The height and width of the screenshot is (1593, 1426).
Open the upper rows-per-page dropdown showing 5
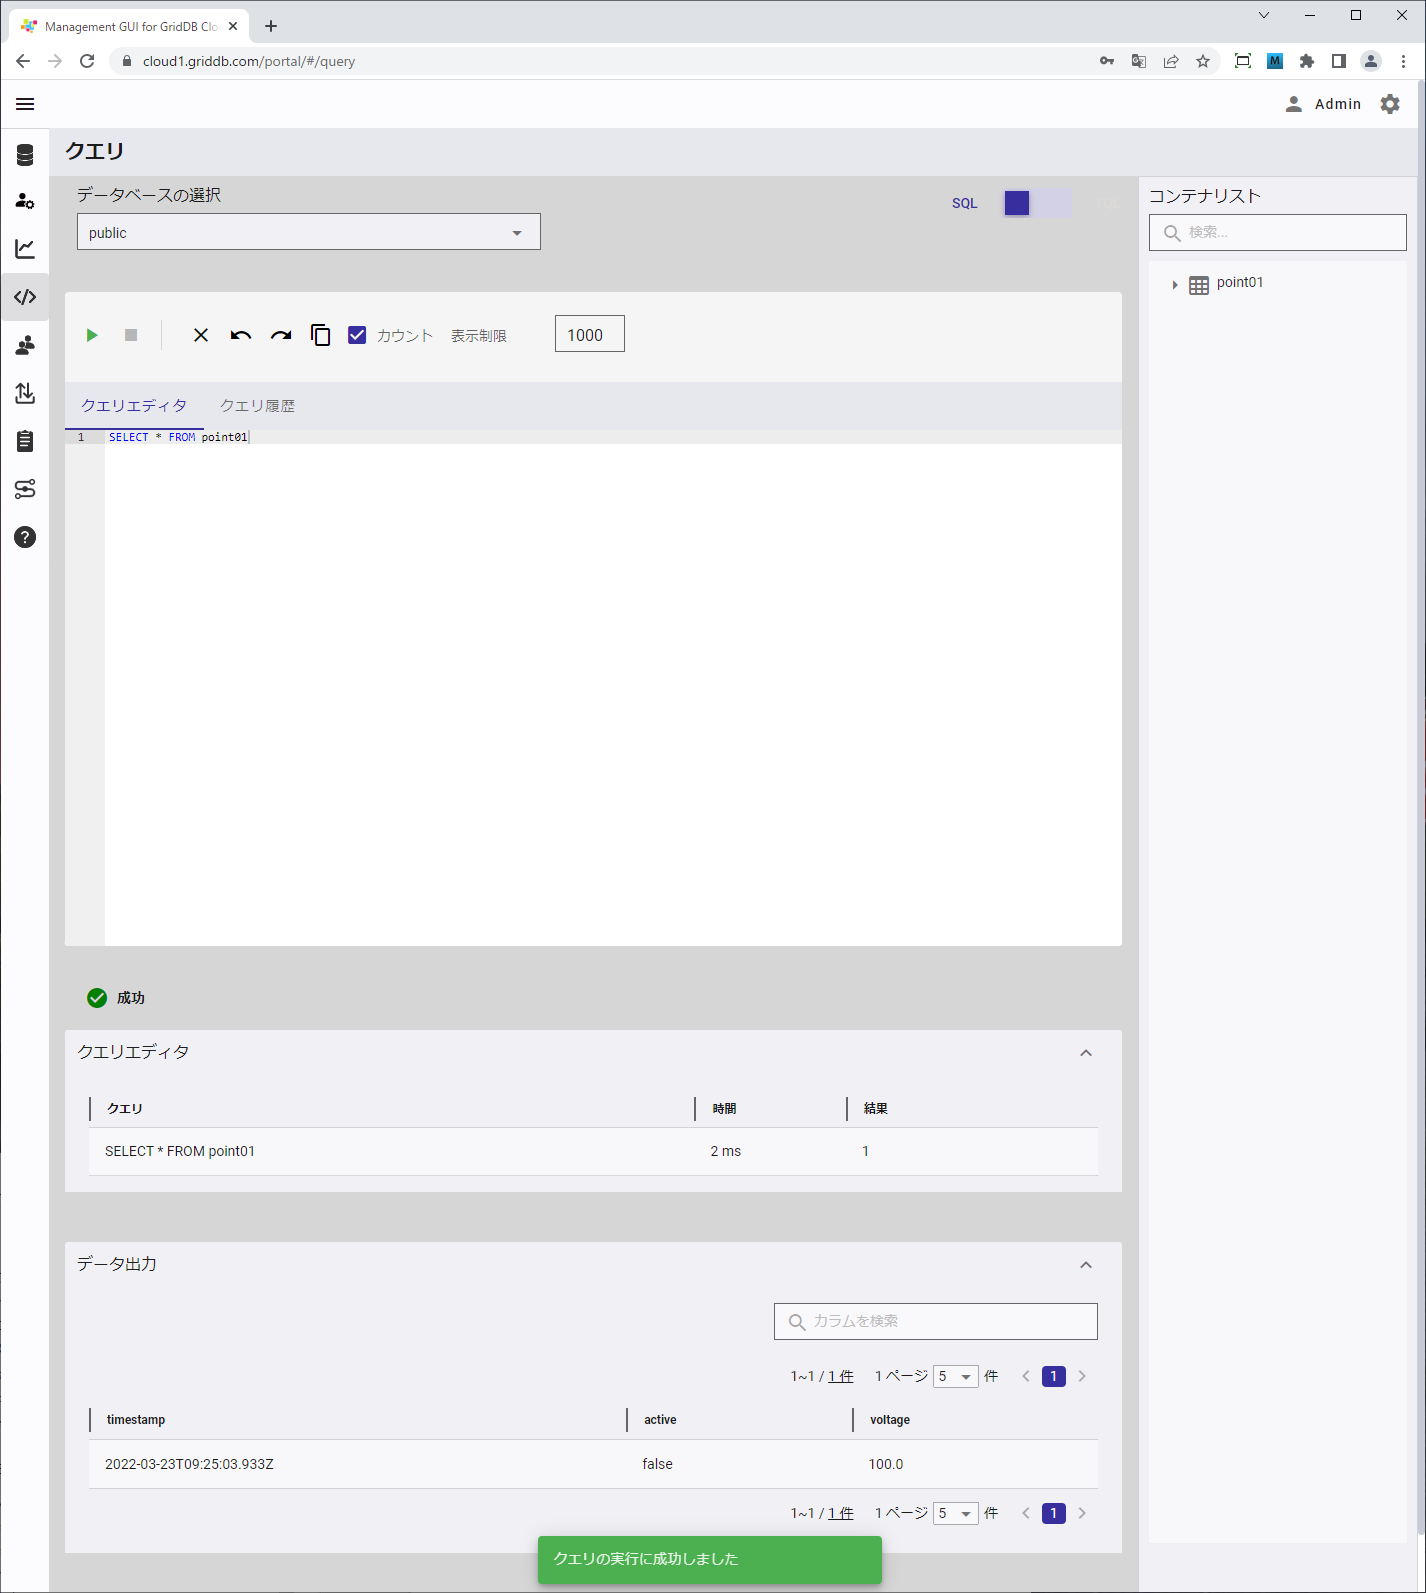pos(955,1376)
